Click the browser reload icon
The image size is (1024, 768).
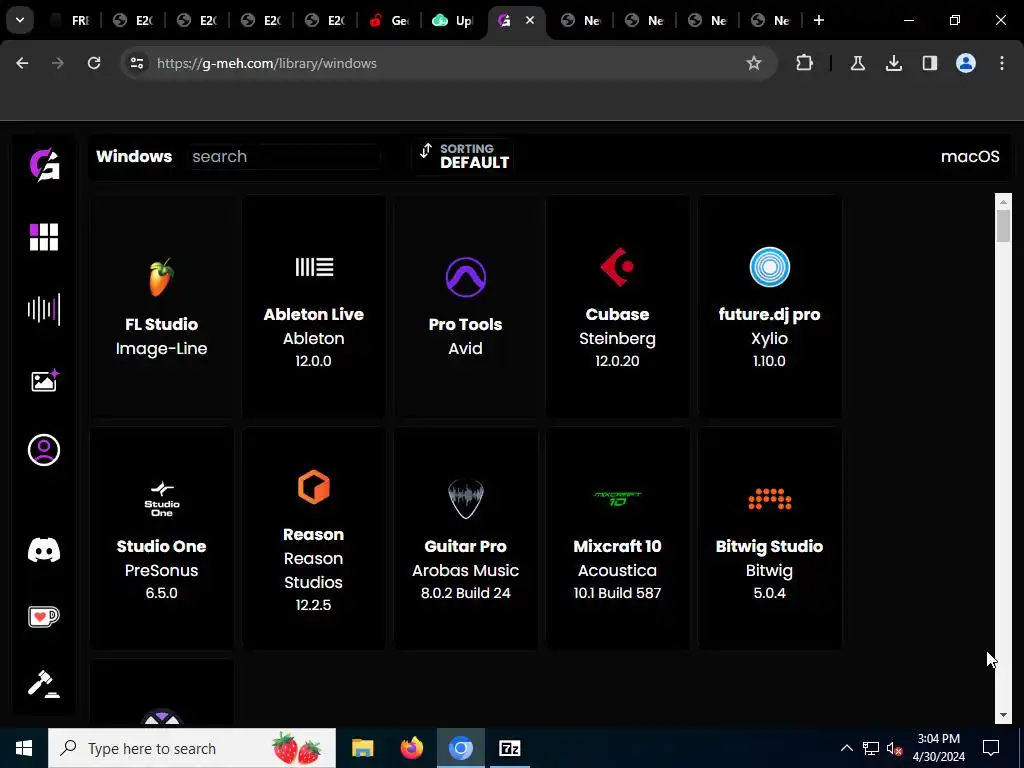pos(94,63)
